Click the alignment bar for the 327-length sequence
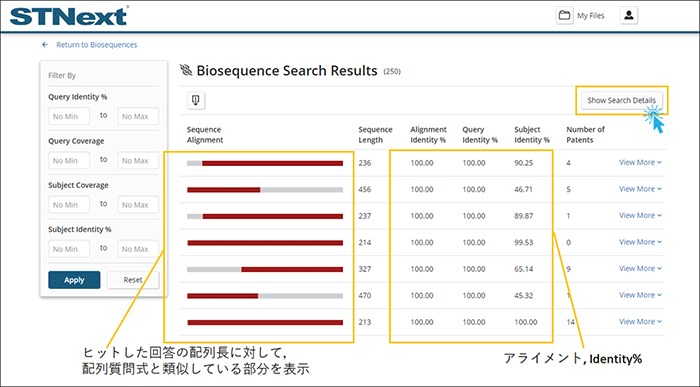The height and width of the screenshot is (387, 700). click(x=265, y=270)
